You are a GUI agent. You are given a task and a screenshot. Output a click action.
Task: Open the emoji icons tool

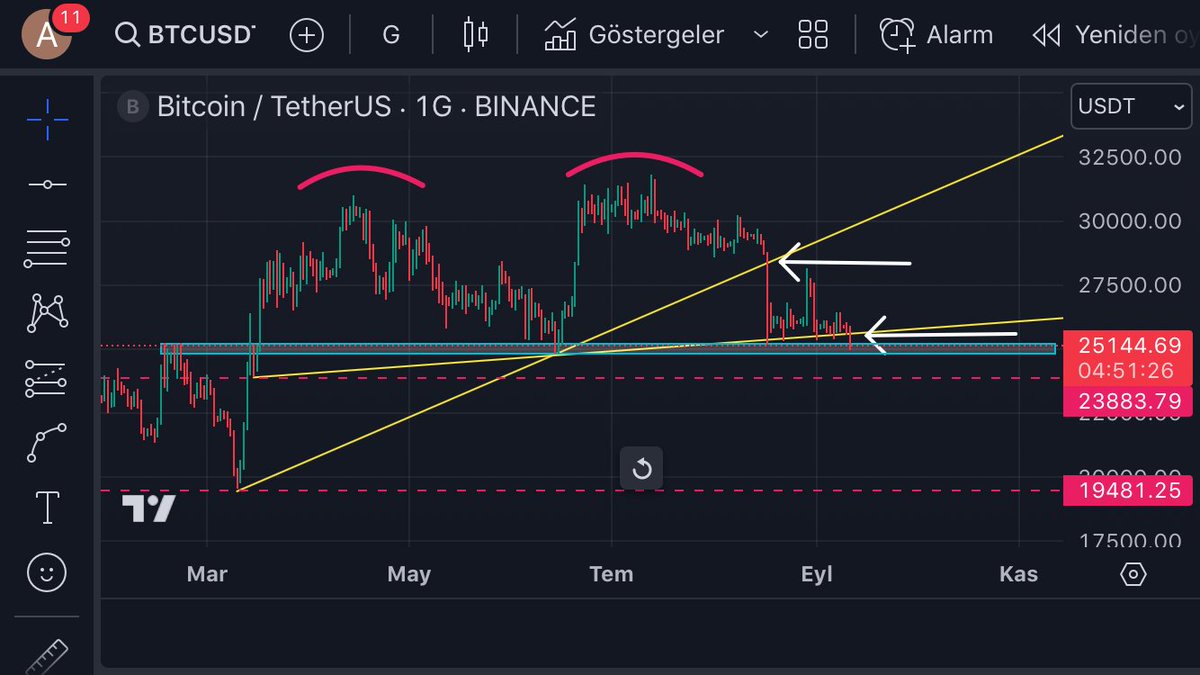pos(47,573)
